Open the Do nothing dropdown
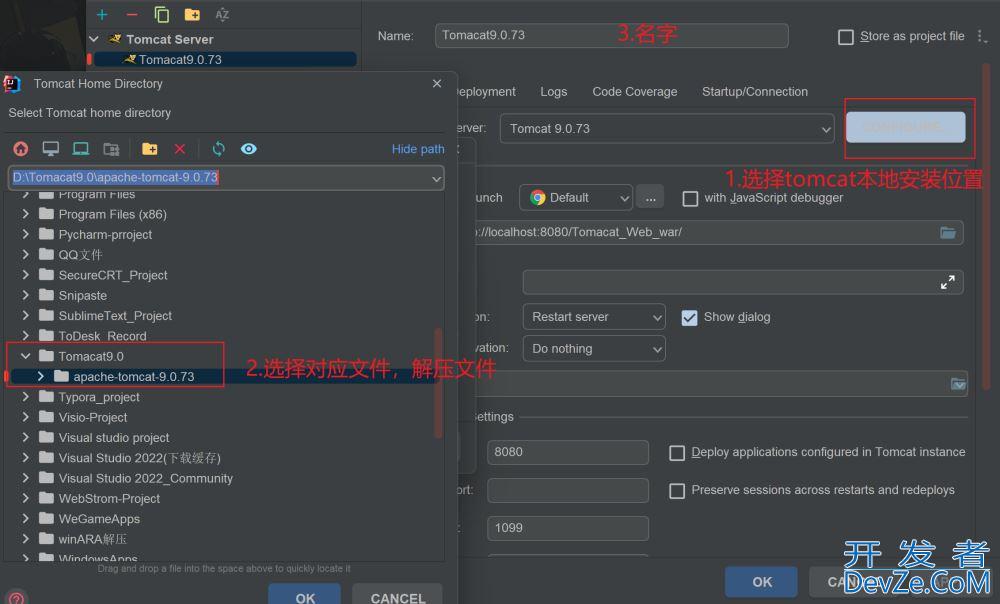Viewport: 1000px width, 604px height. pos(594,349)
